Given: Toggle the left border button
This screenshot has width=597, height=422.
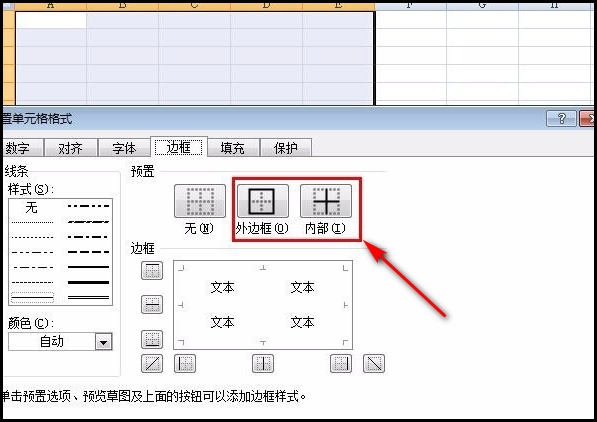Looking at the screenshot, I should [x=185, y=363].
